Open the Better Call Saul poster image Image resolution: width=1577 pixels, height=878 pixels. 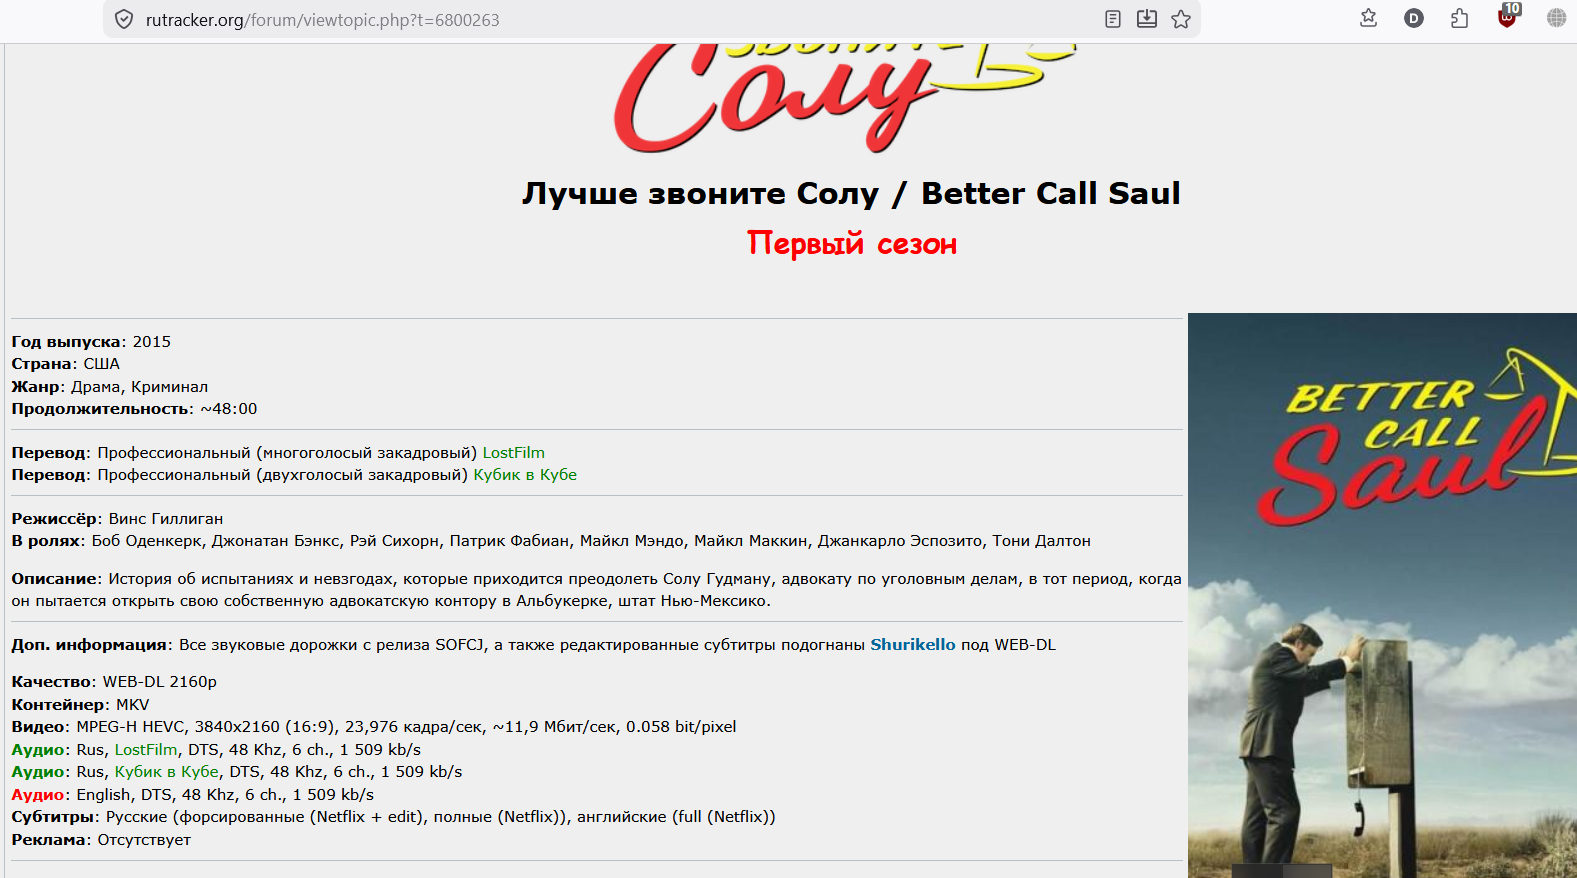click(1382, 596)
